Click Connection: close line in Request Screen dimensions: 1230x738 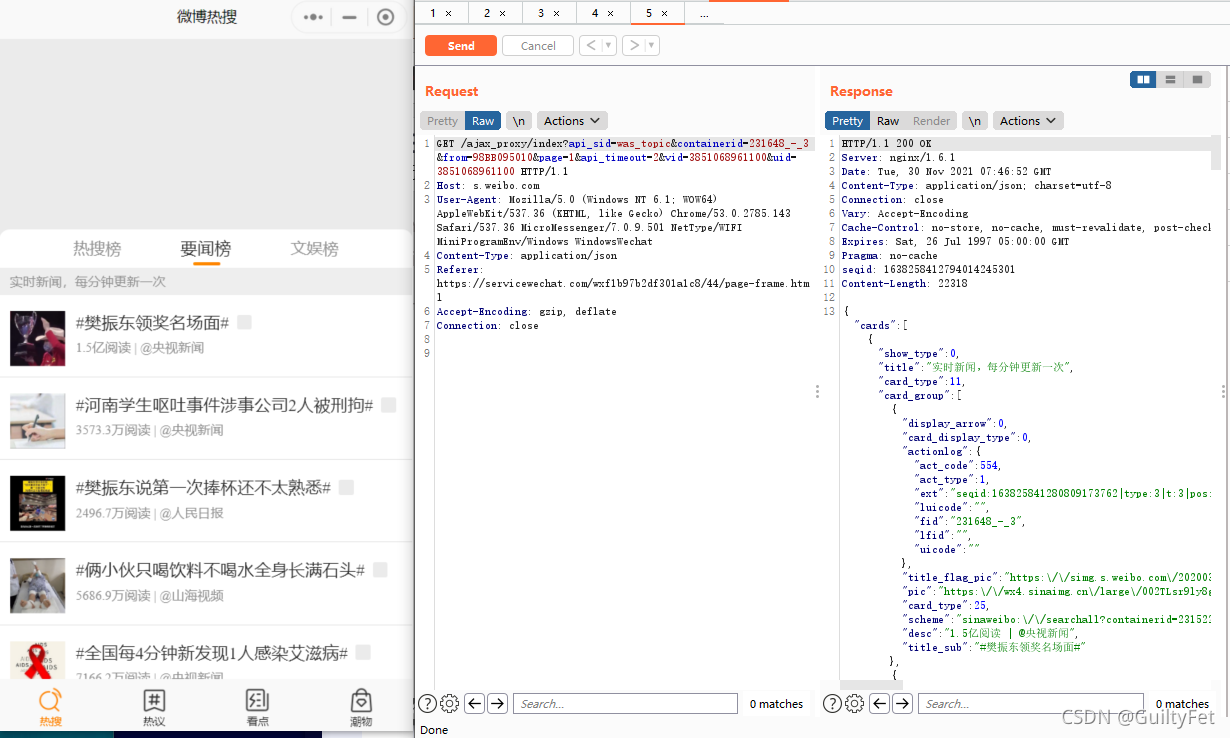[487, 325]
